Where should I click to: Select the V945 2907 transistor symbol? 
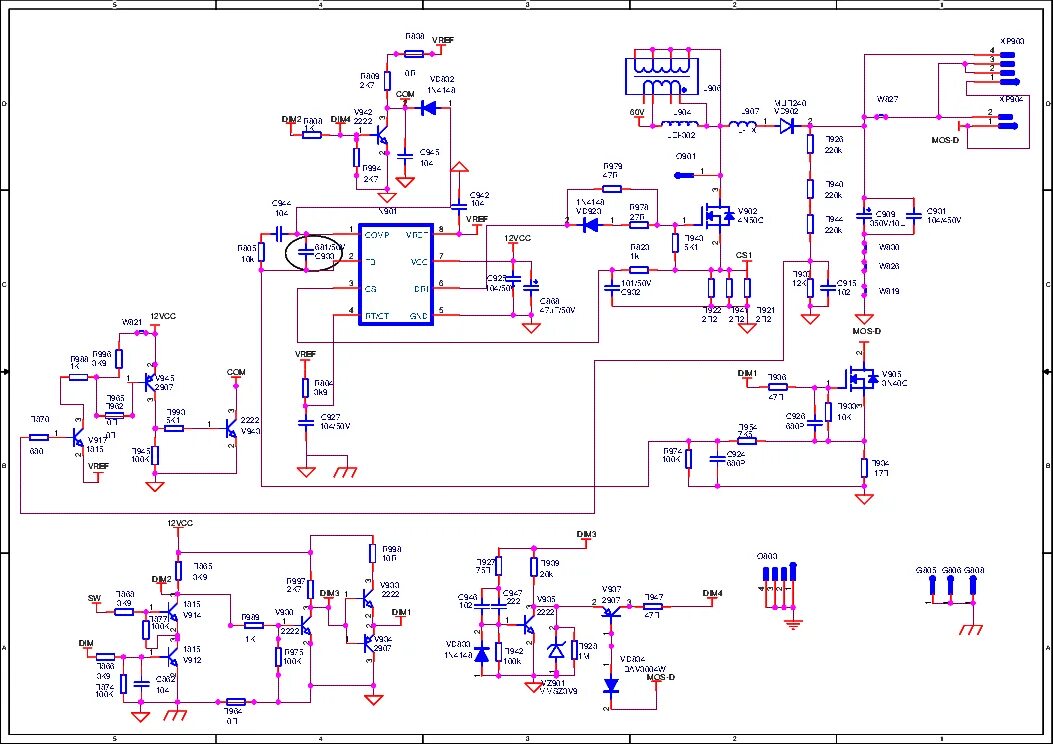pos(150,383)
